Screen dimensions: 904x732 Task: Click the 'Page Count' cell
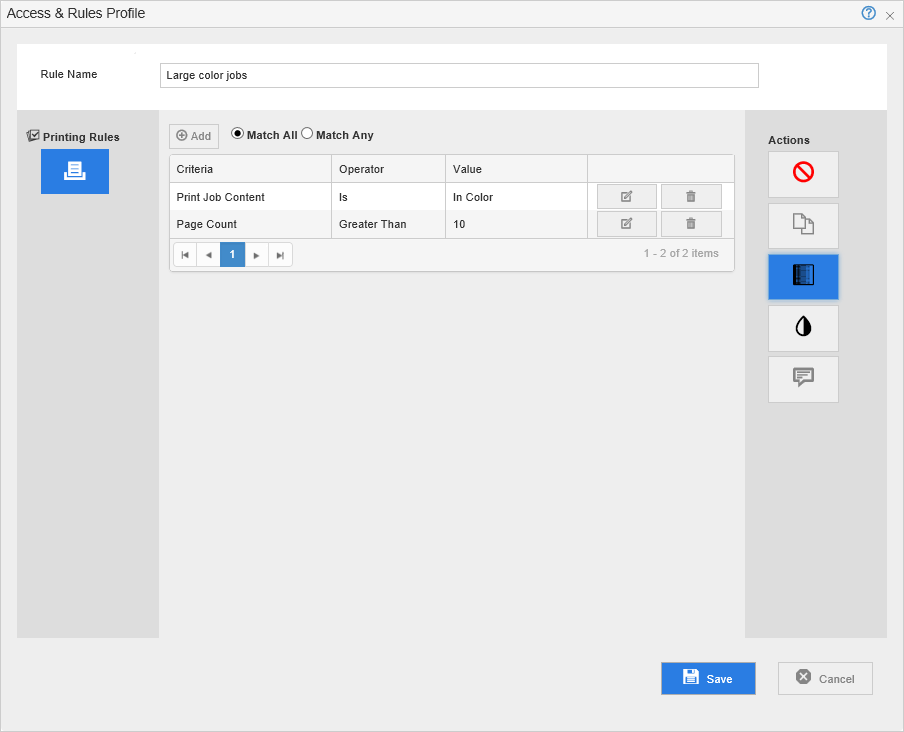point(250,224)
